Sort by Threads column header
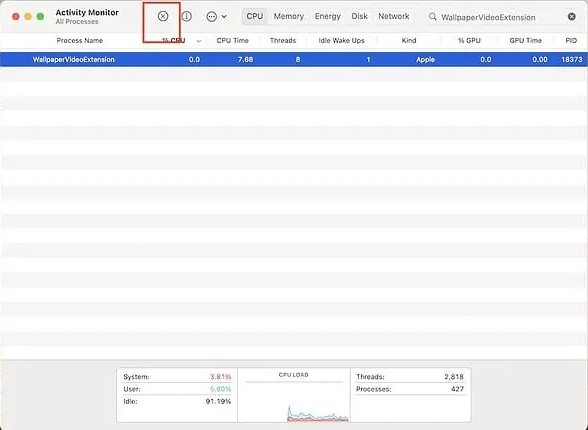Screen dimensions: 588x430 point(283,40)
